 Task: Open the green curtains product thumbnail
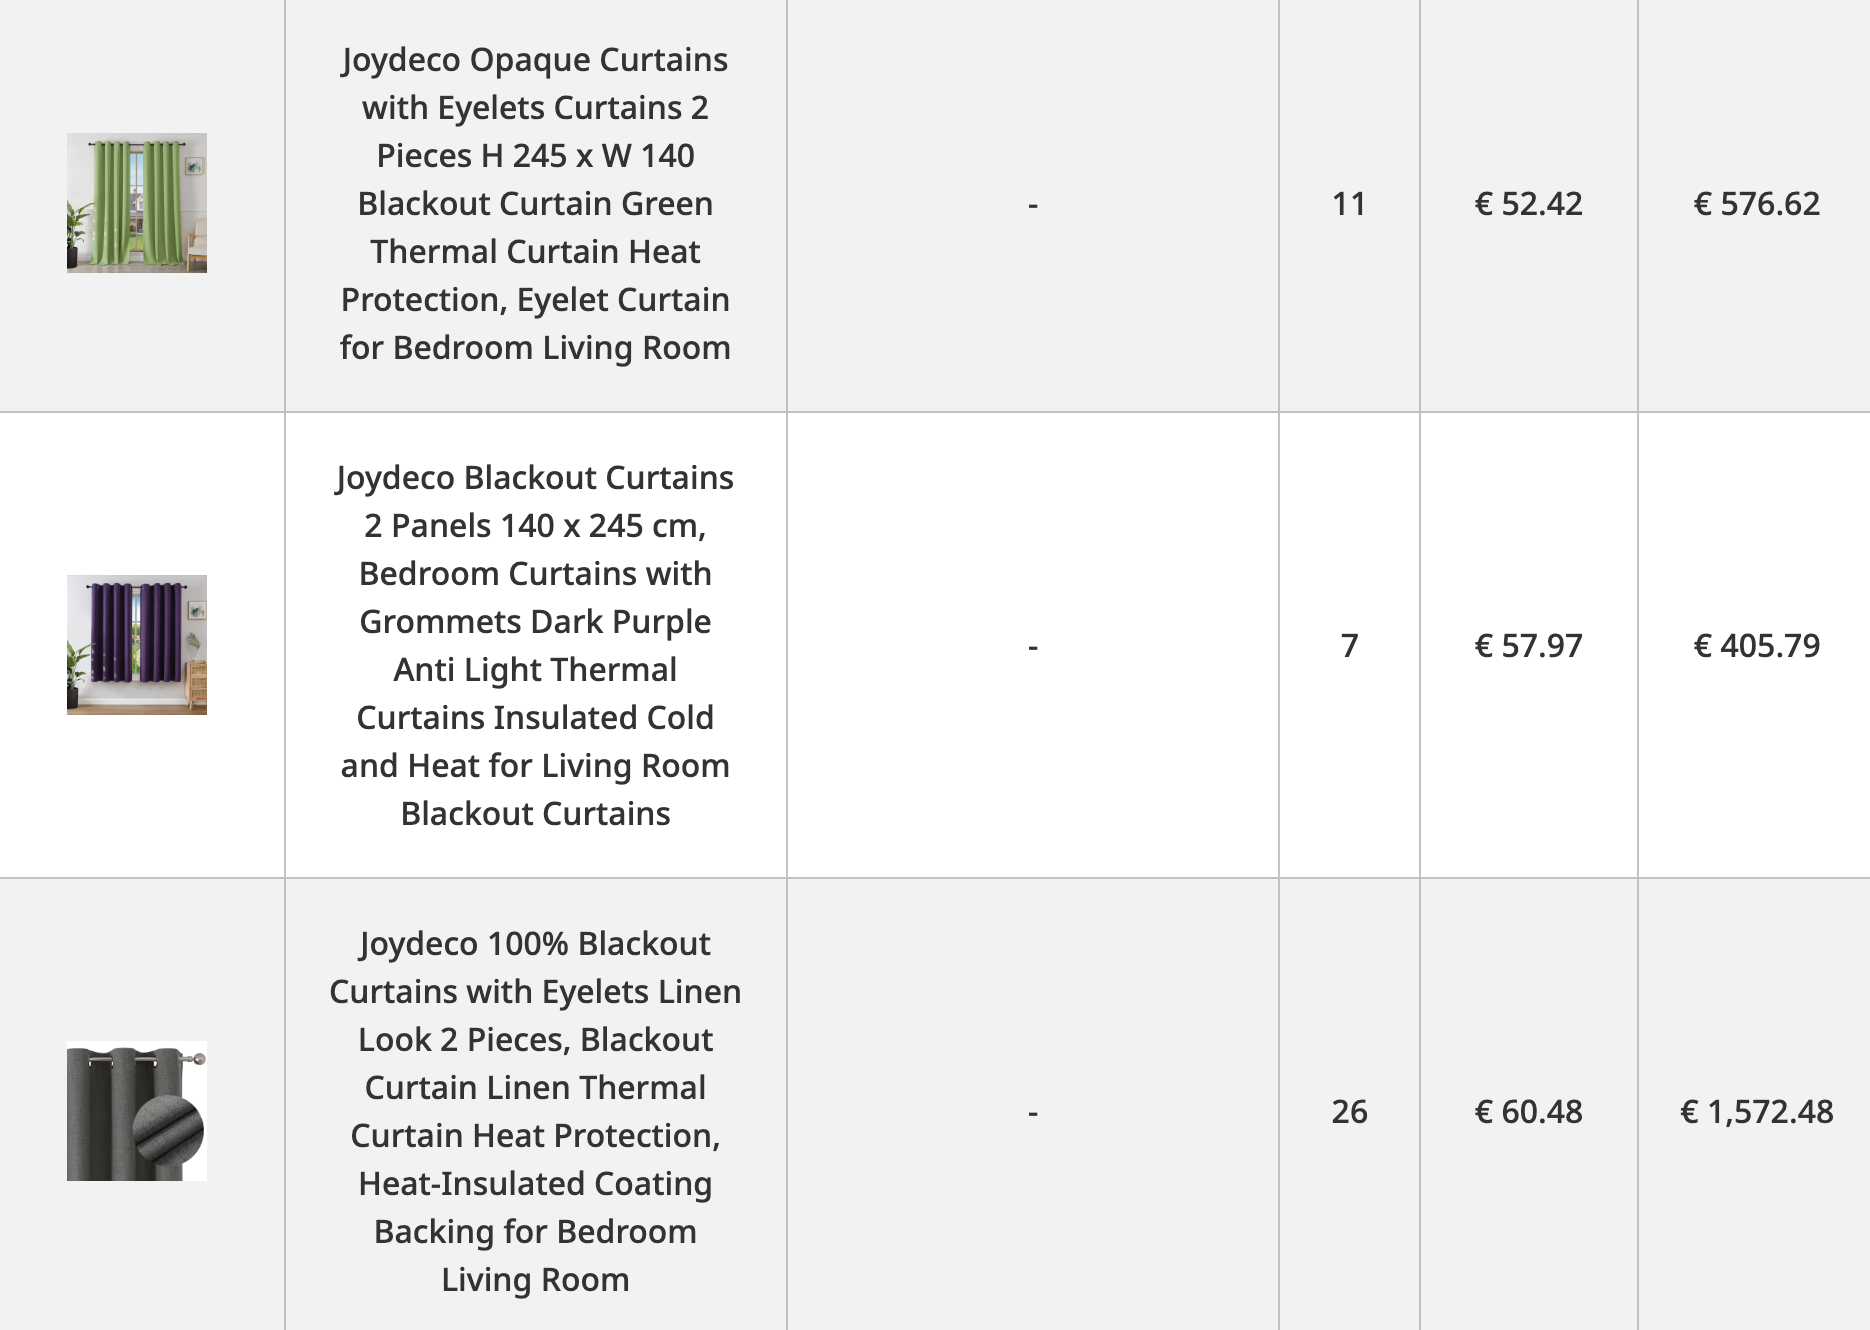tap(137, 203)
